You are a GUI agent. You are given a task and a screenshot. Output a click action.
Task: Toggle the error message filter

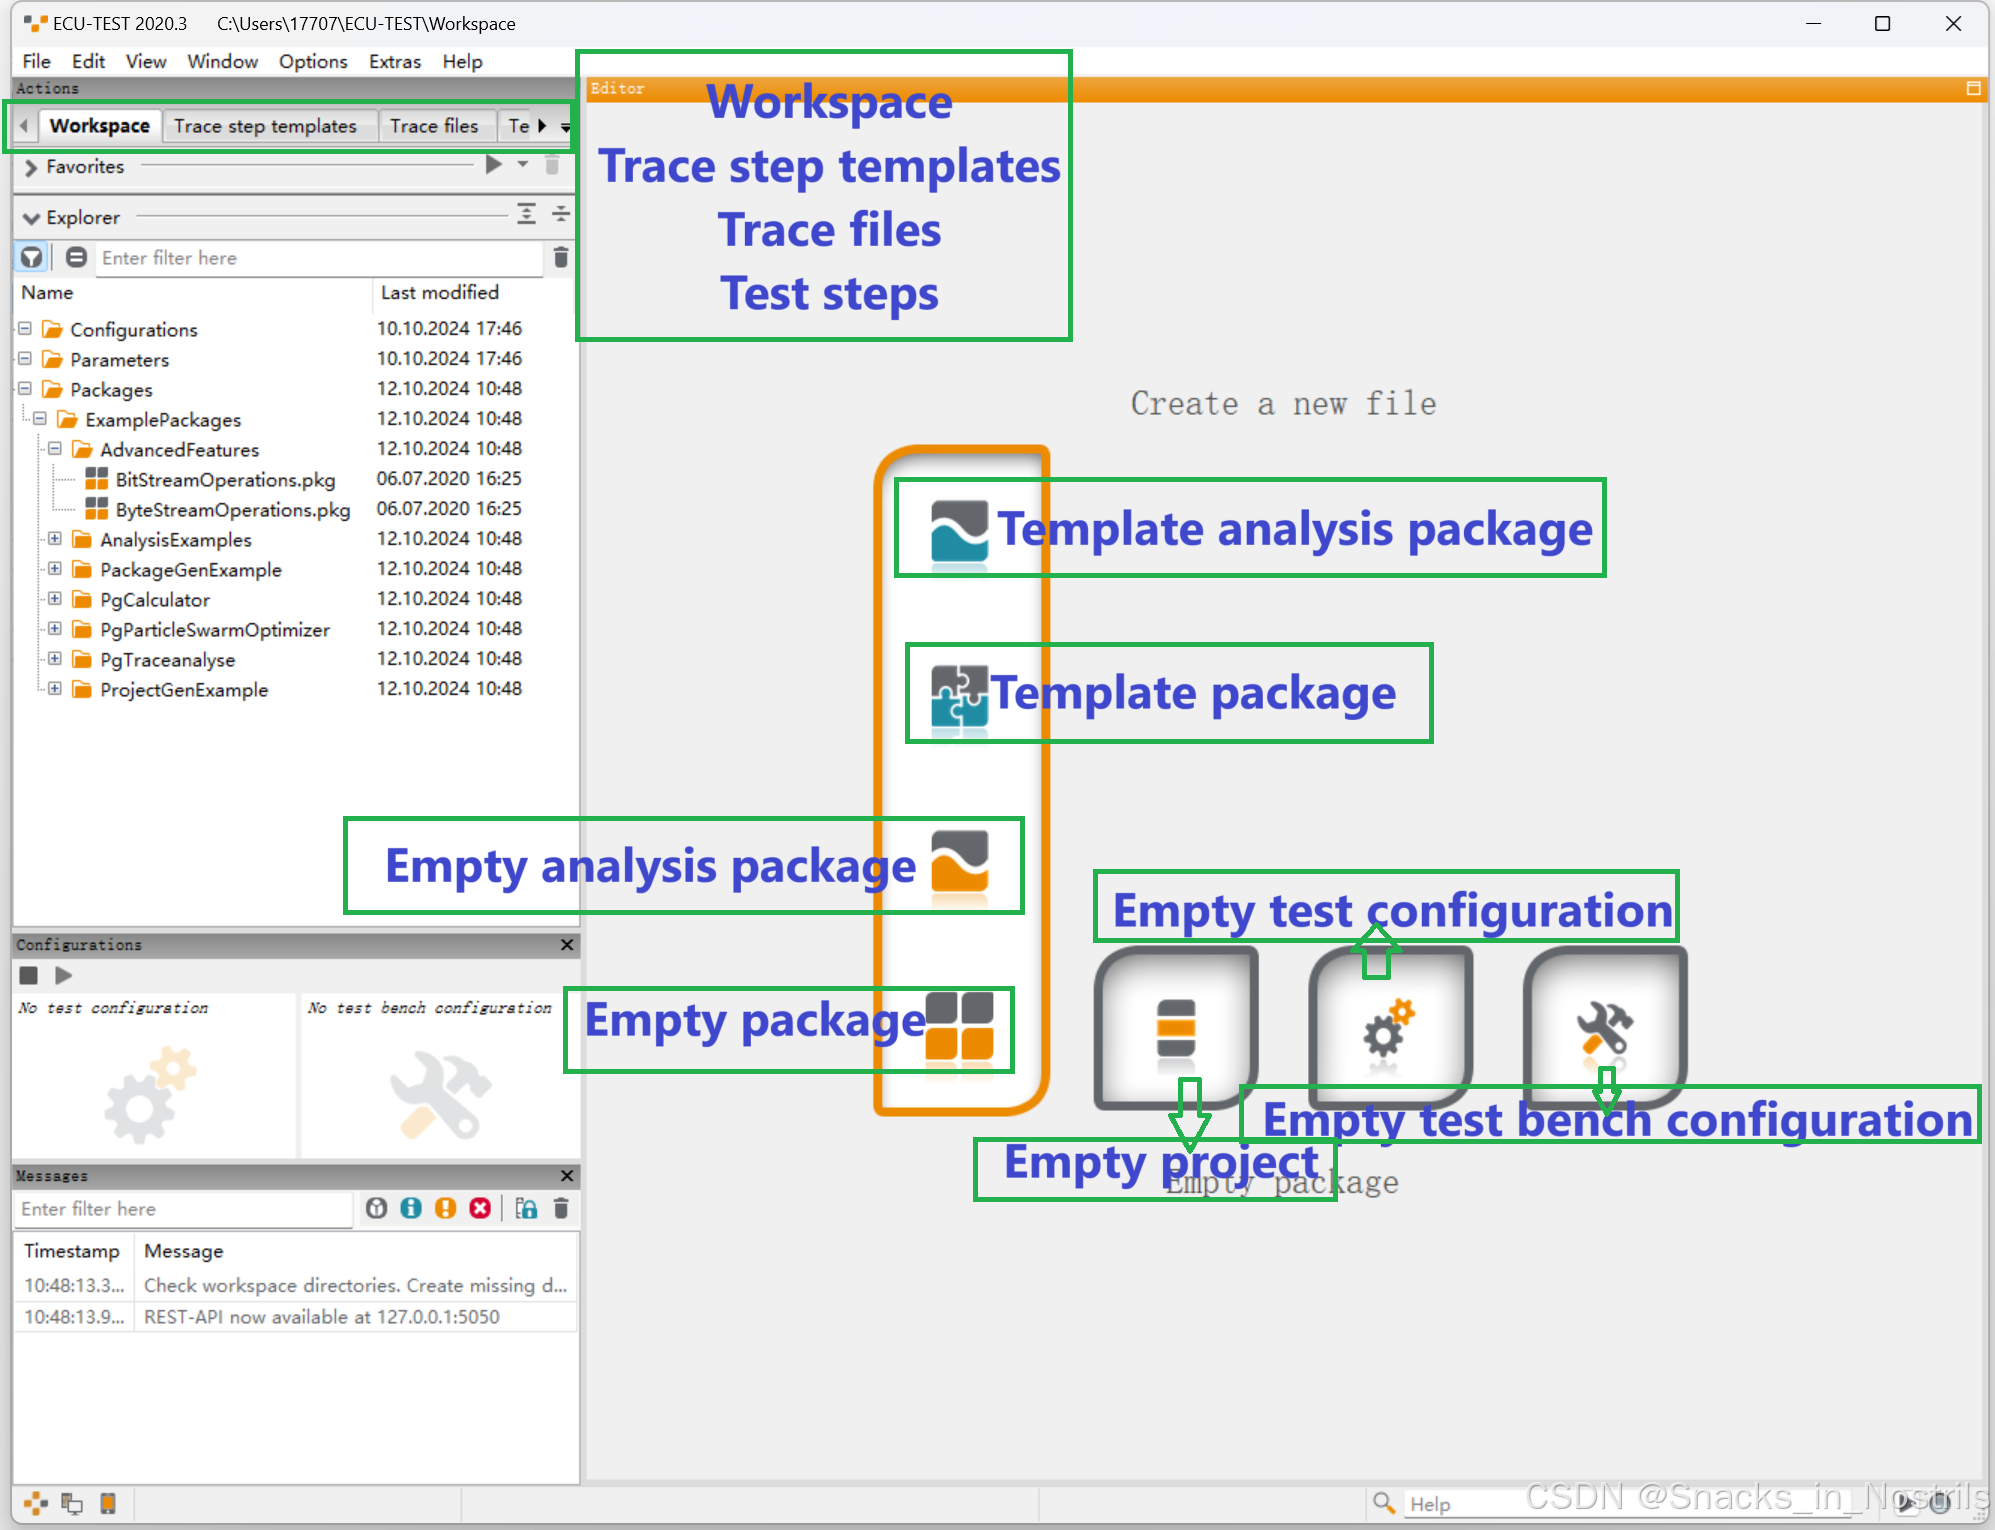tap(480, 1209)
